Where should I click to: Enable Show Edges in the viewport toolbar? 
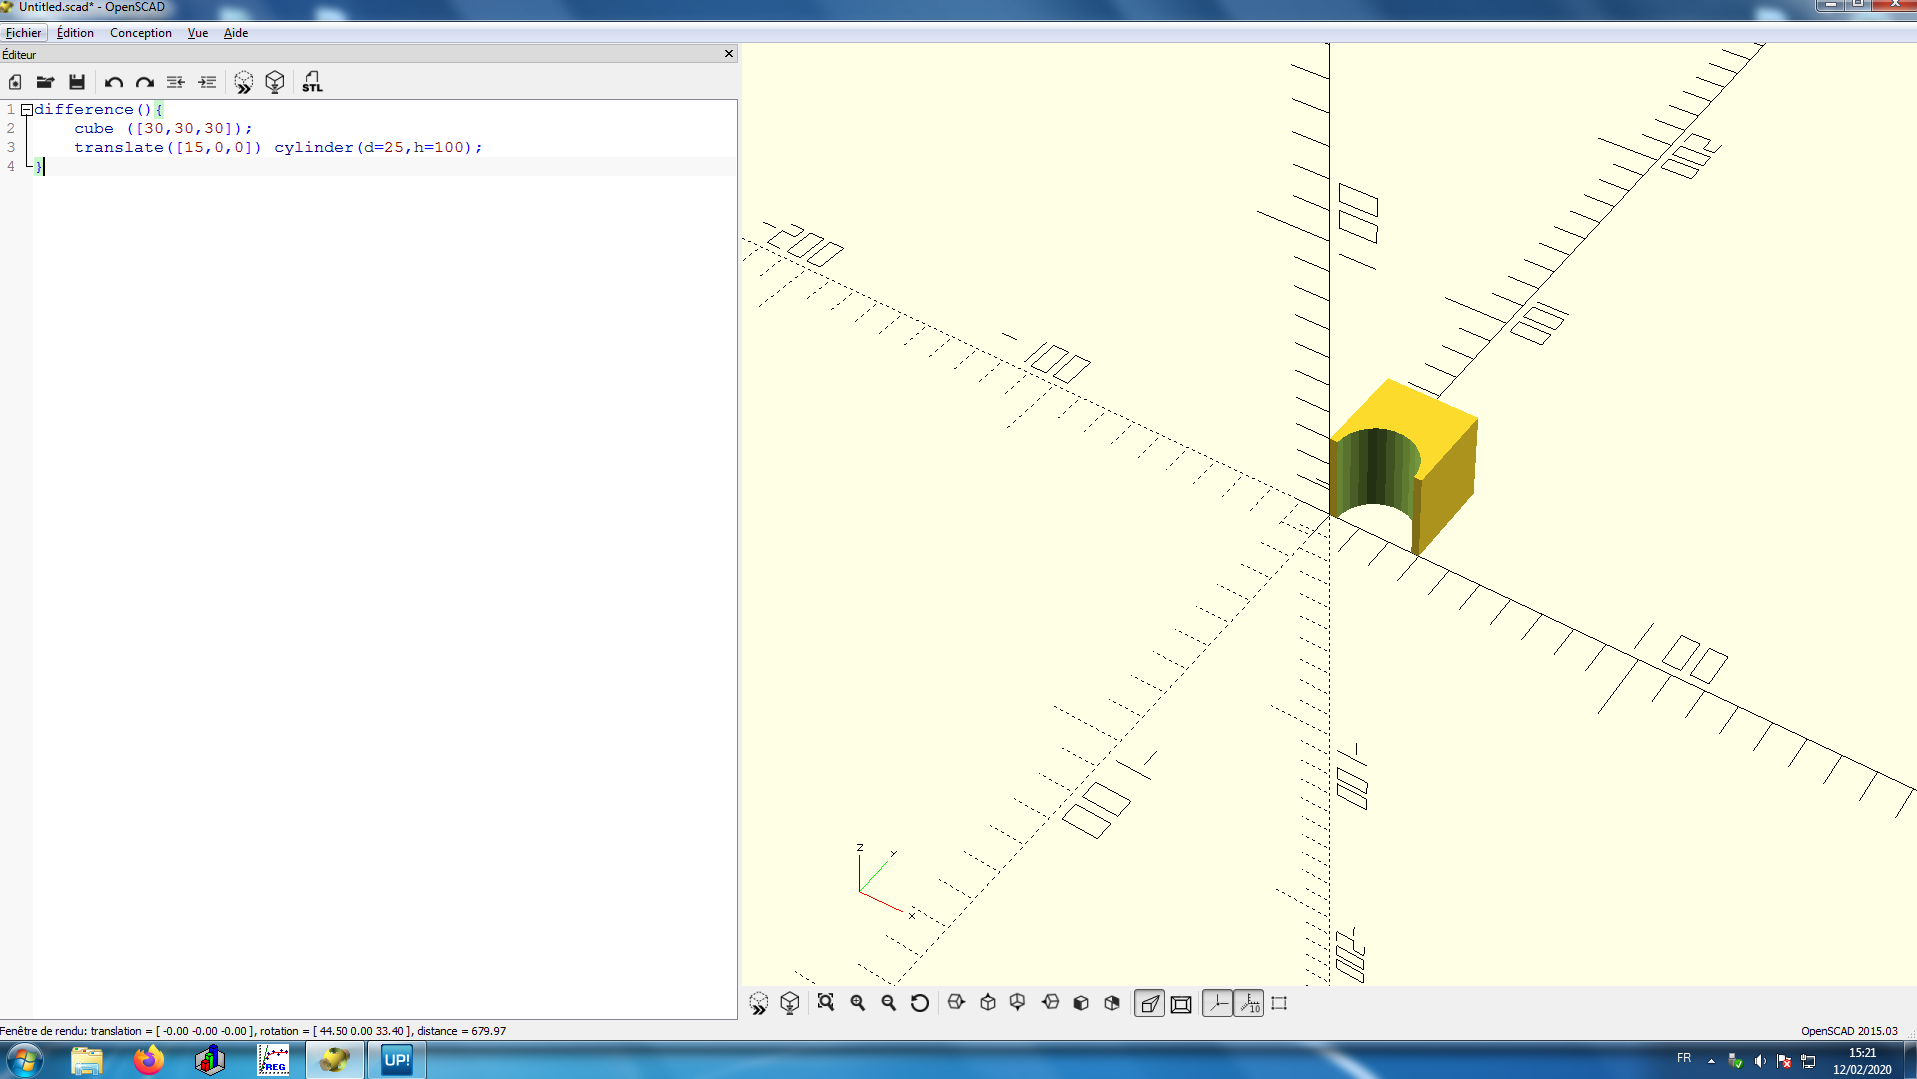click(x=1279, y=1003)
